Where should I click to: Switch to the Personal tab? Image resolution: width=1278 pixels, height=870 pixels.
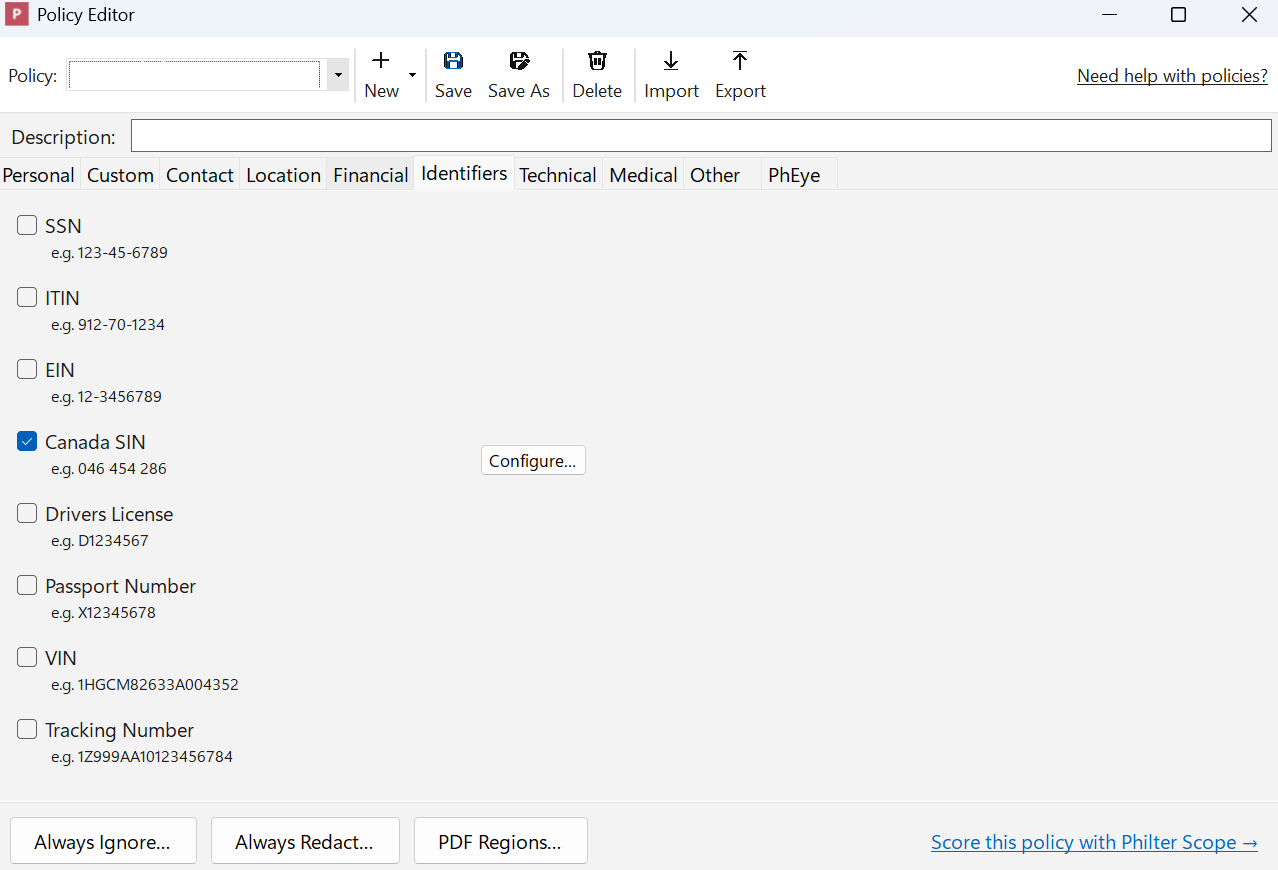(39, 175)
